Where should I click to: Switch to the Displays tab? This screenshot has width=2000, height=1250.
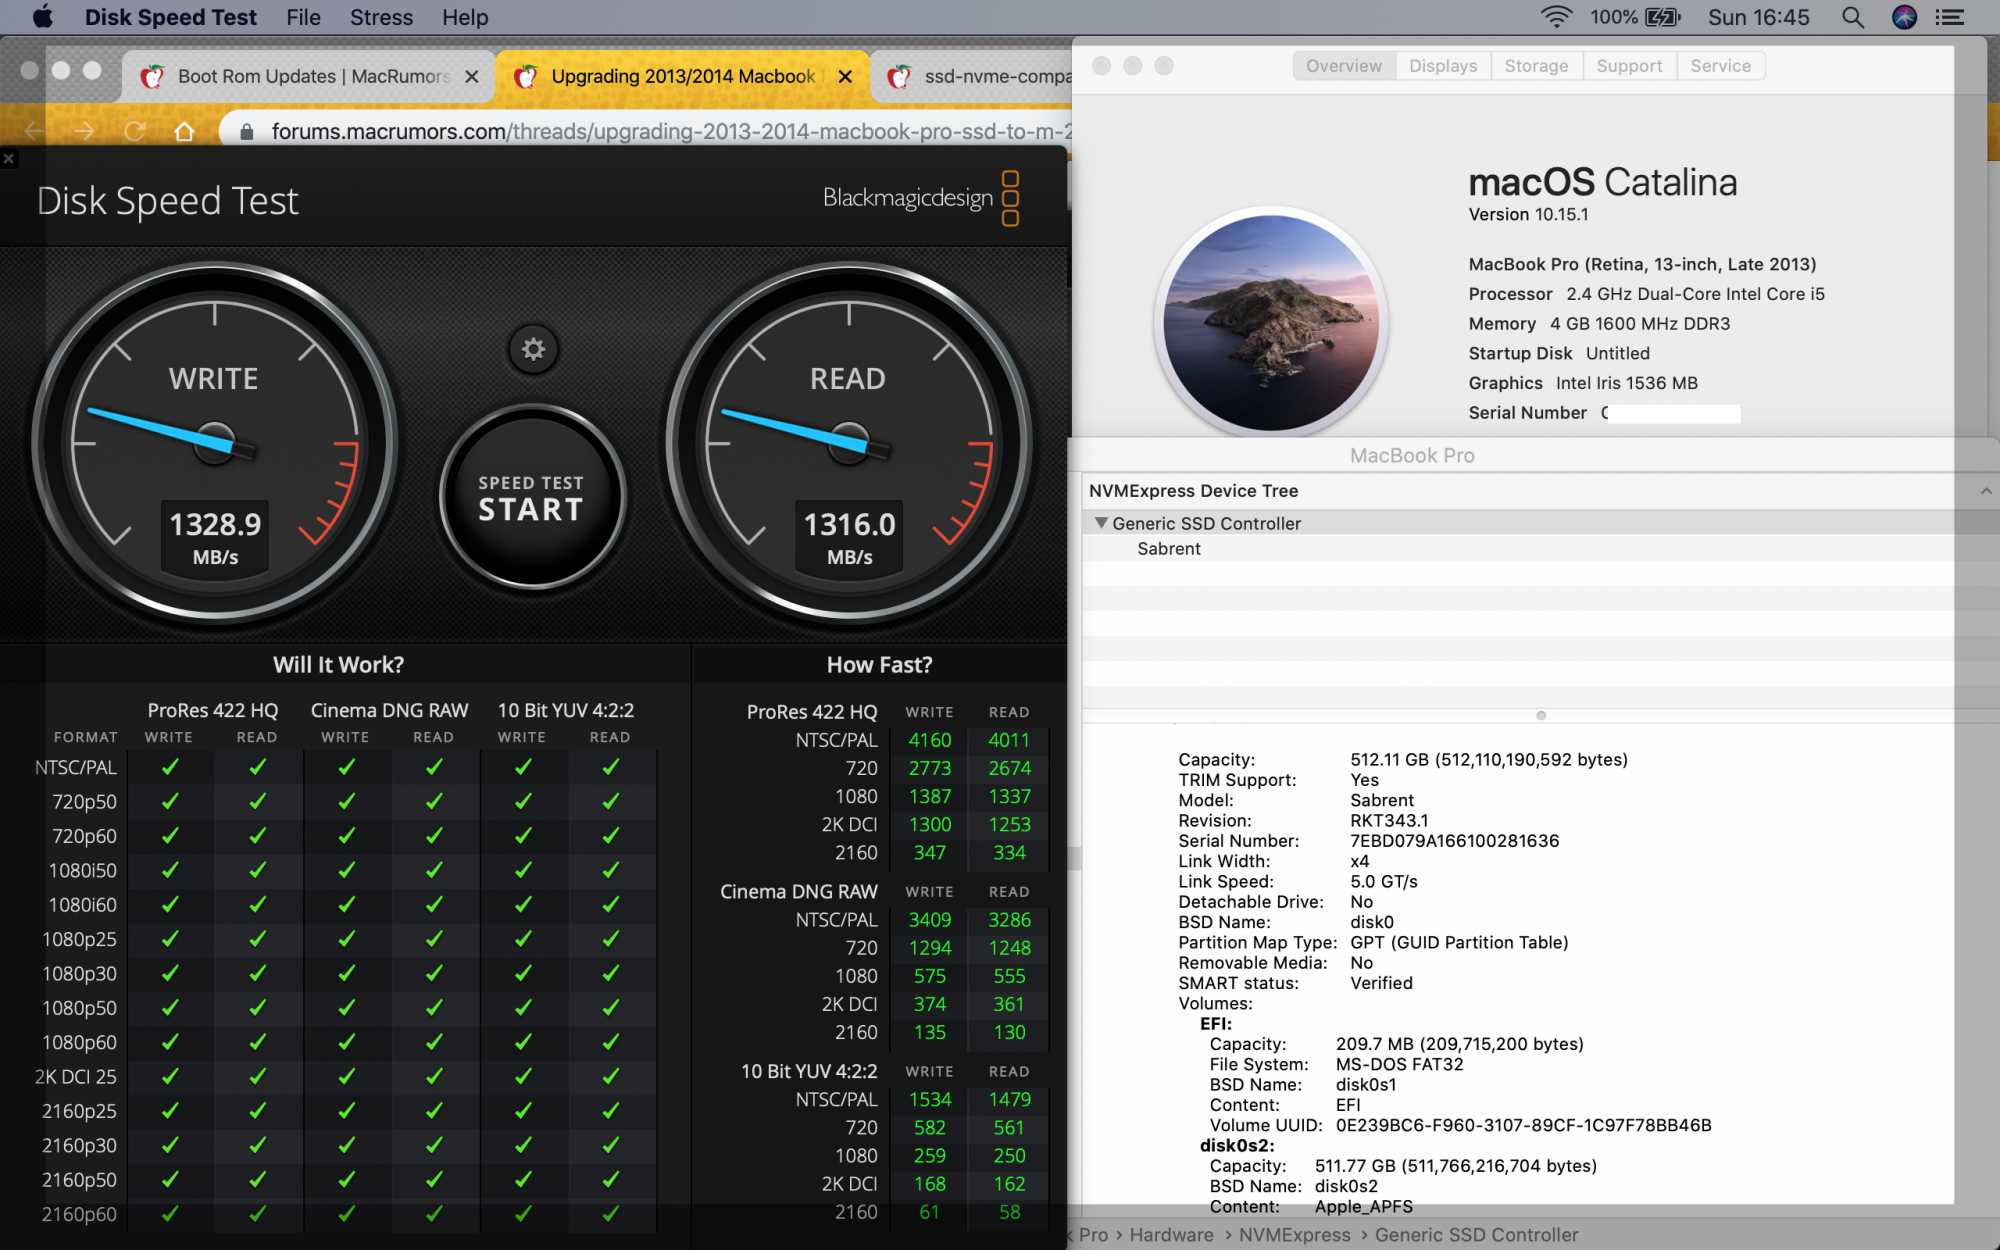pos(1442,66)
